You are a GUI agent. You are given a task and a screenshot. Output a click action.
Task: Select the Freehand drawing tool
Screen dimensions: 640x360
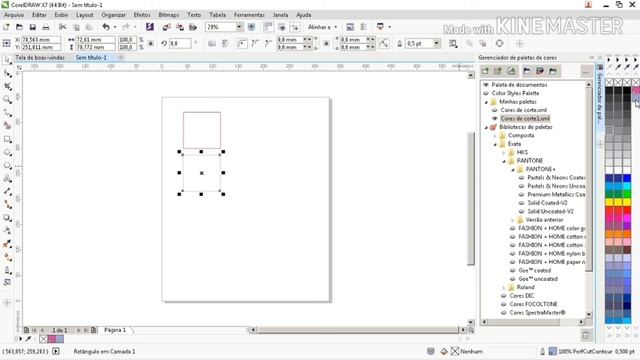(7, 113)
